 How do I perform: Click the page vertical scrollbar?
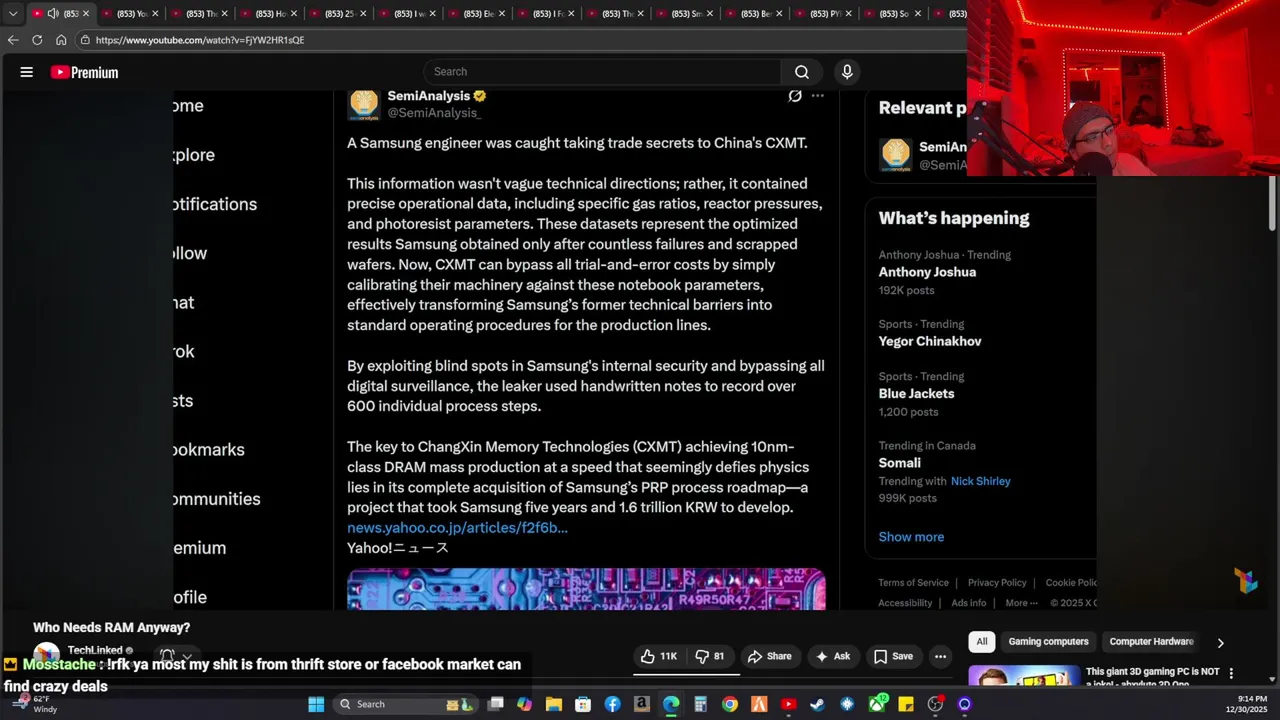1273,205
